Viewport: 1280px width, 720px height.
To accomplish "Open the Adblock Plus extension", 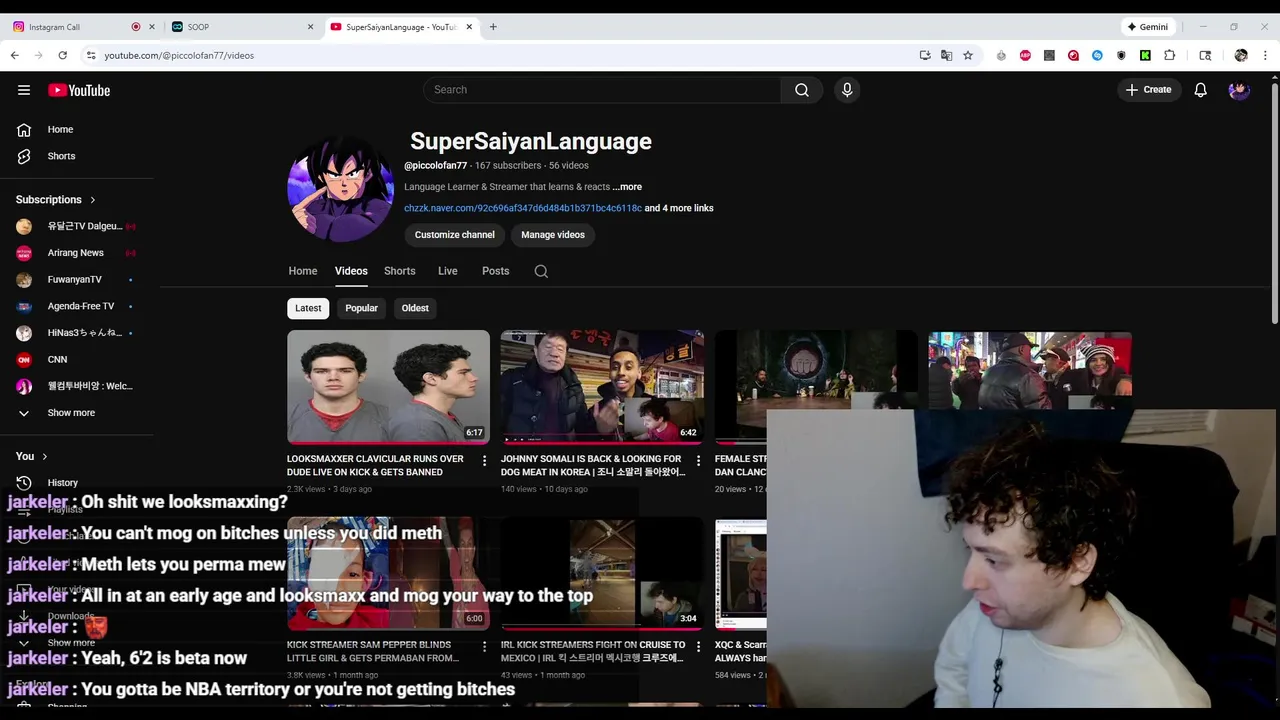I will [1025, 55].
